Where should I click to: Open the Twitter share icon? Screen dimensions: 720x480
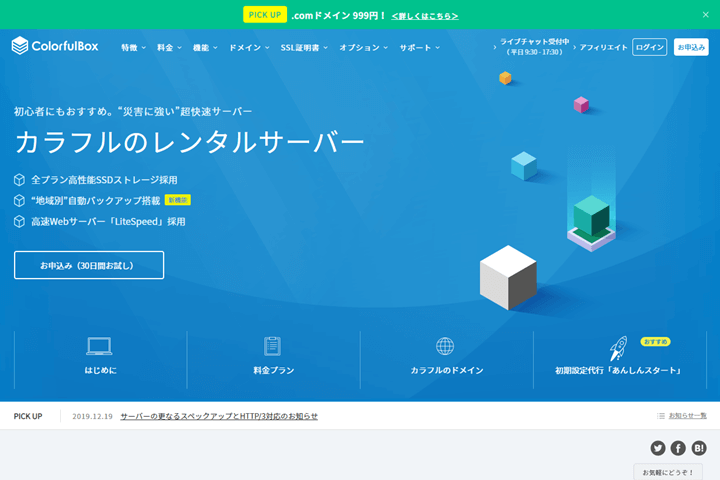[658, 448]
